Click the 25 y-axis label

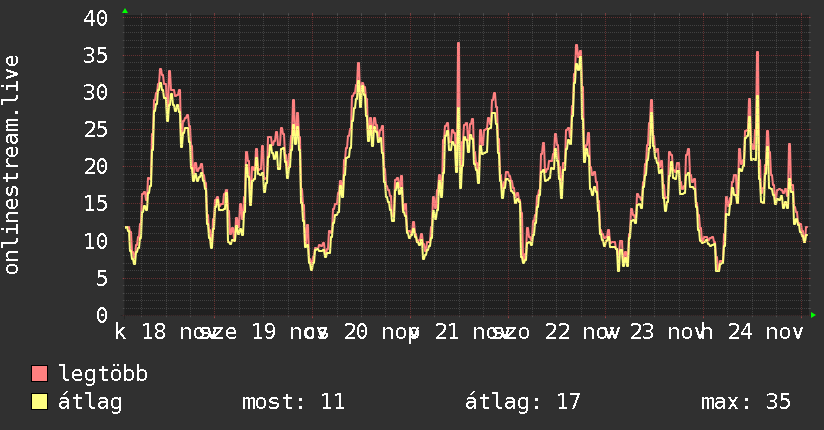click(96, 130)
